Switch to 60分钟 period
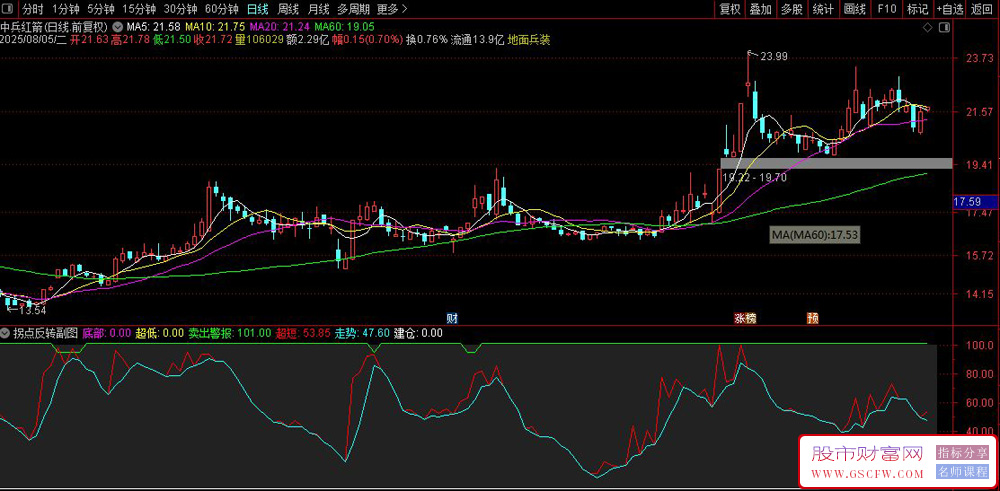 click(x=222, y=9)
